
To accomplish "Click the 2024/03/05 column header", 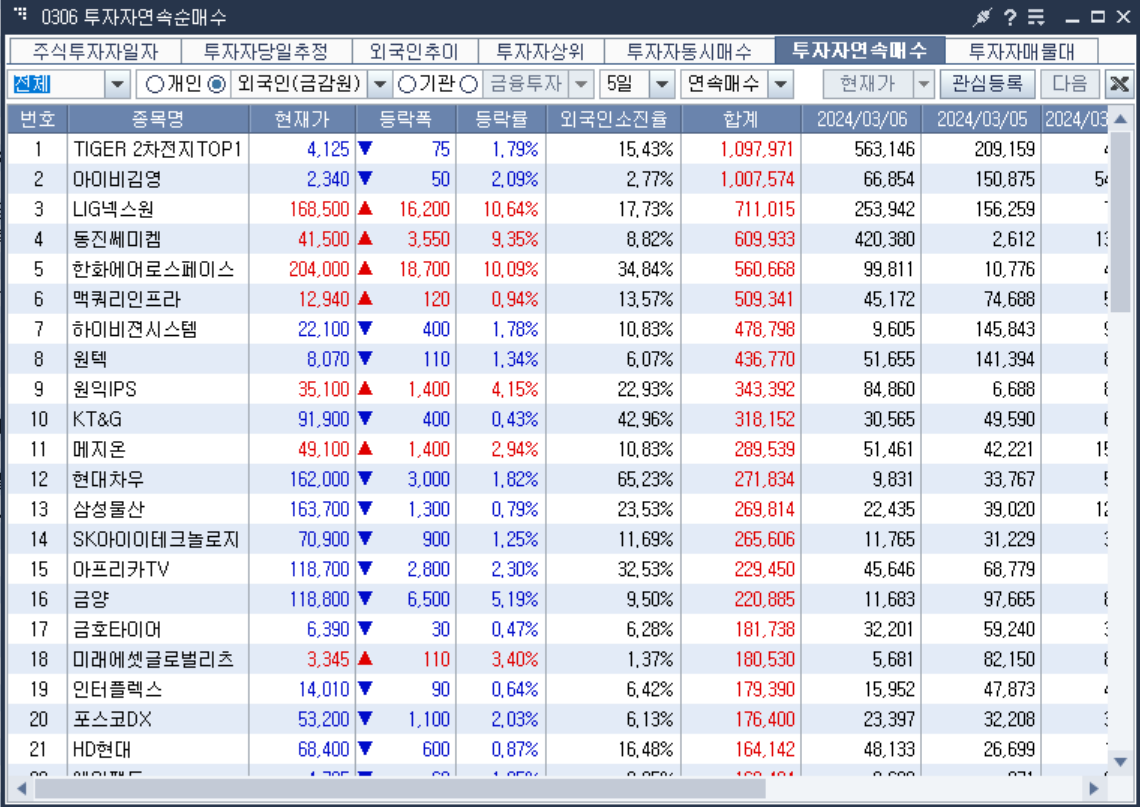I will pos(982,119).
